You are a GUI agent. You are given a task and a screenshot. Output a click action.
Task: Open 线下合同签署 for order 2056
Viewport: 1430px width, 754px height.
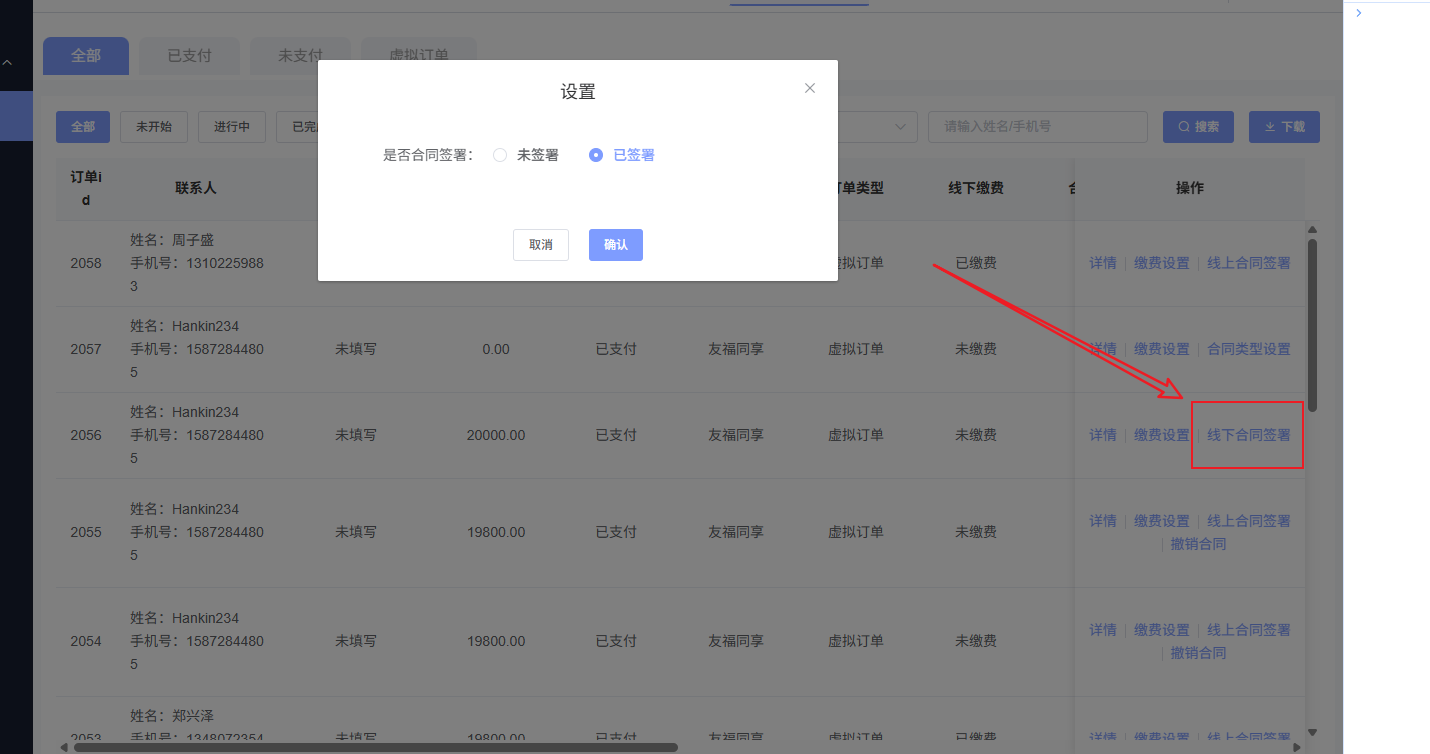pos(1248,435)
